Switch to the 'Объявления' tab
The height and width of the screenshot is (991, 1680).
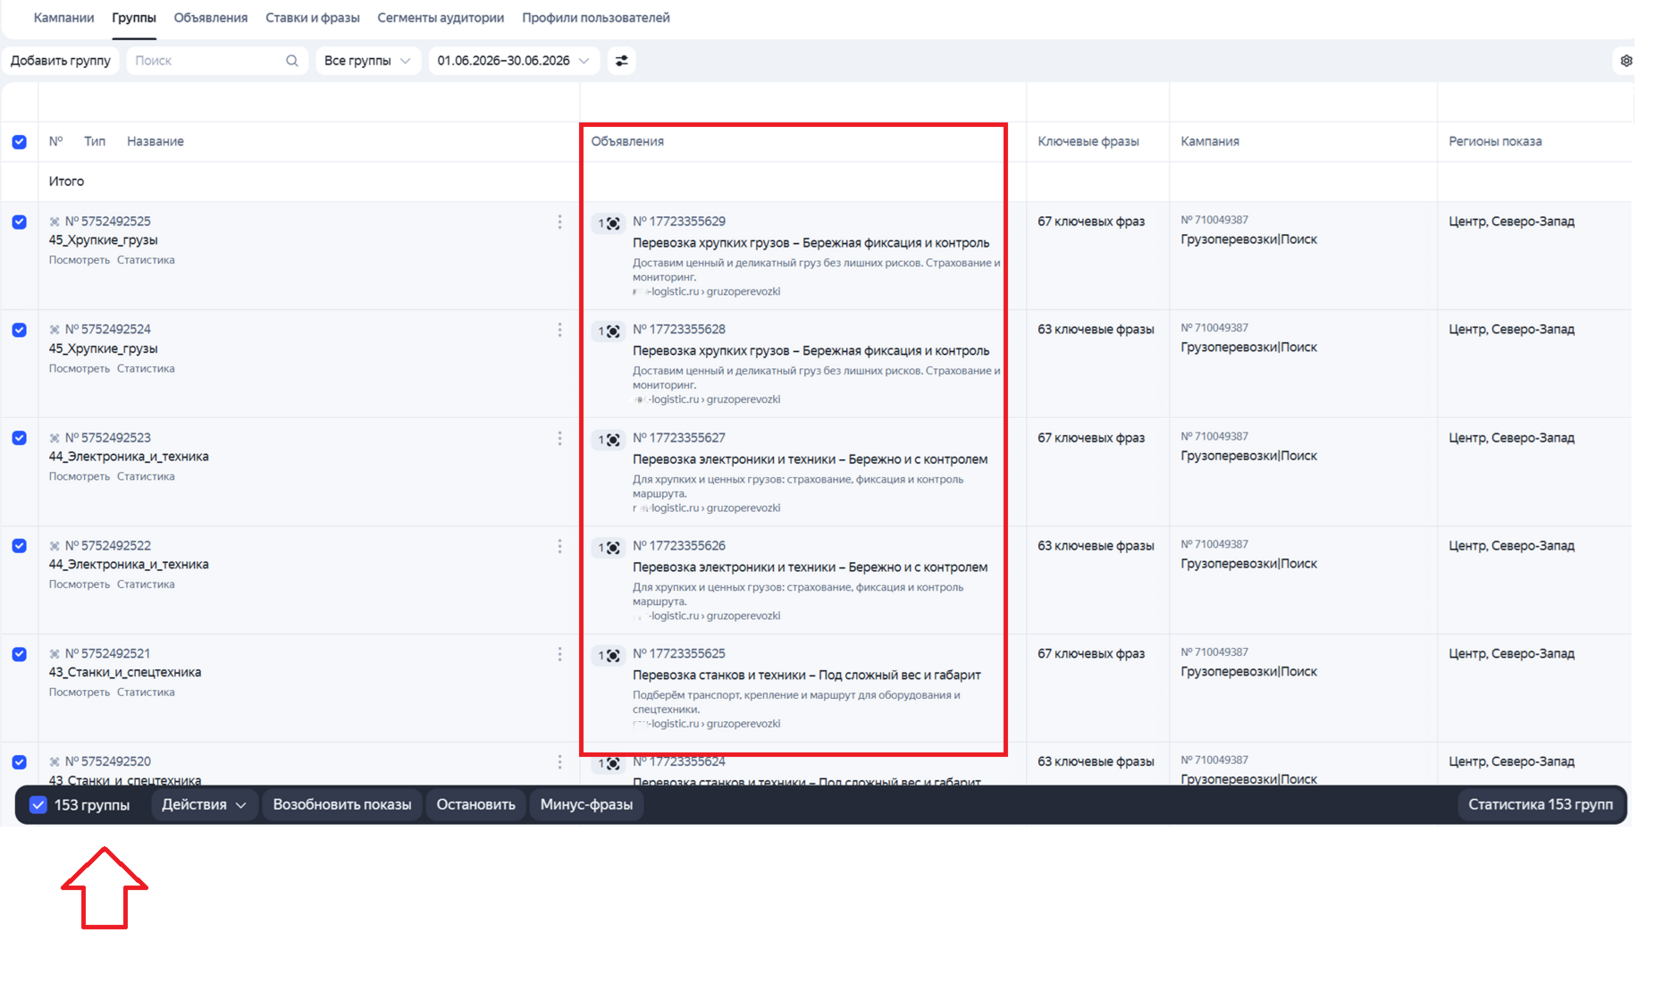tap(210, 18)
